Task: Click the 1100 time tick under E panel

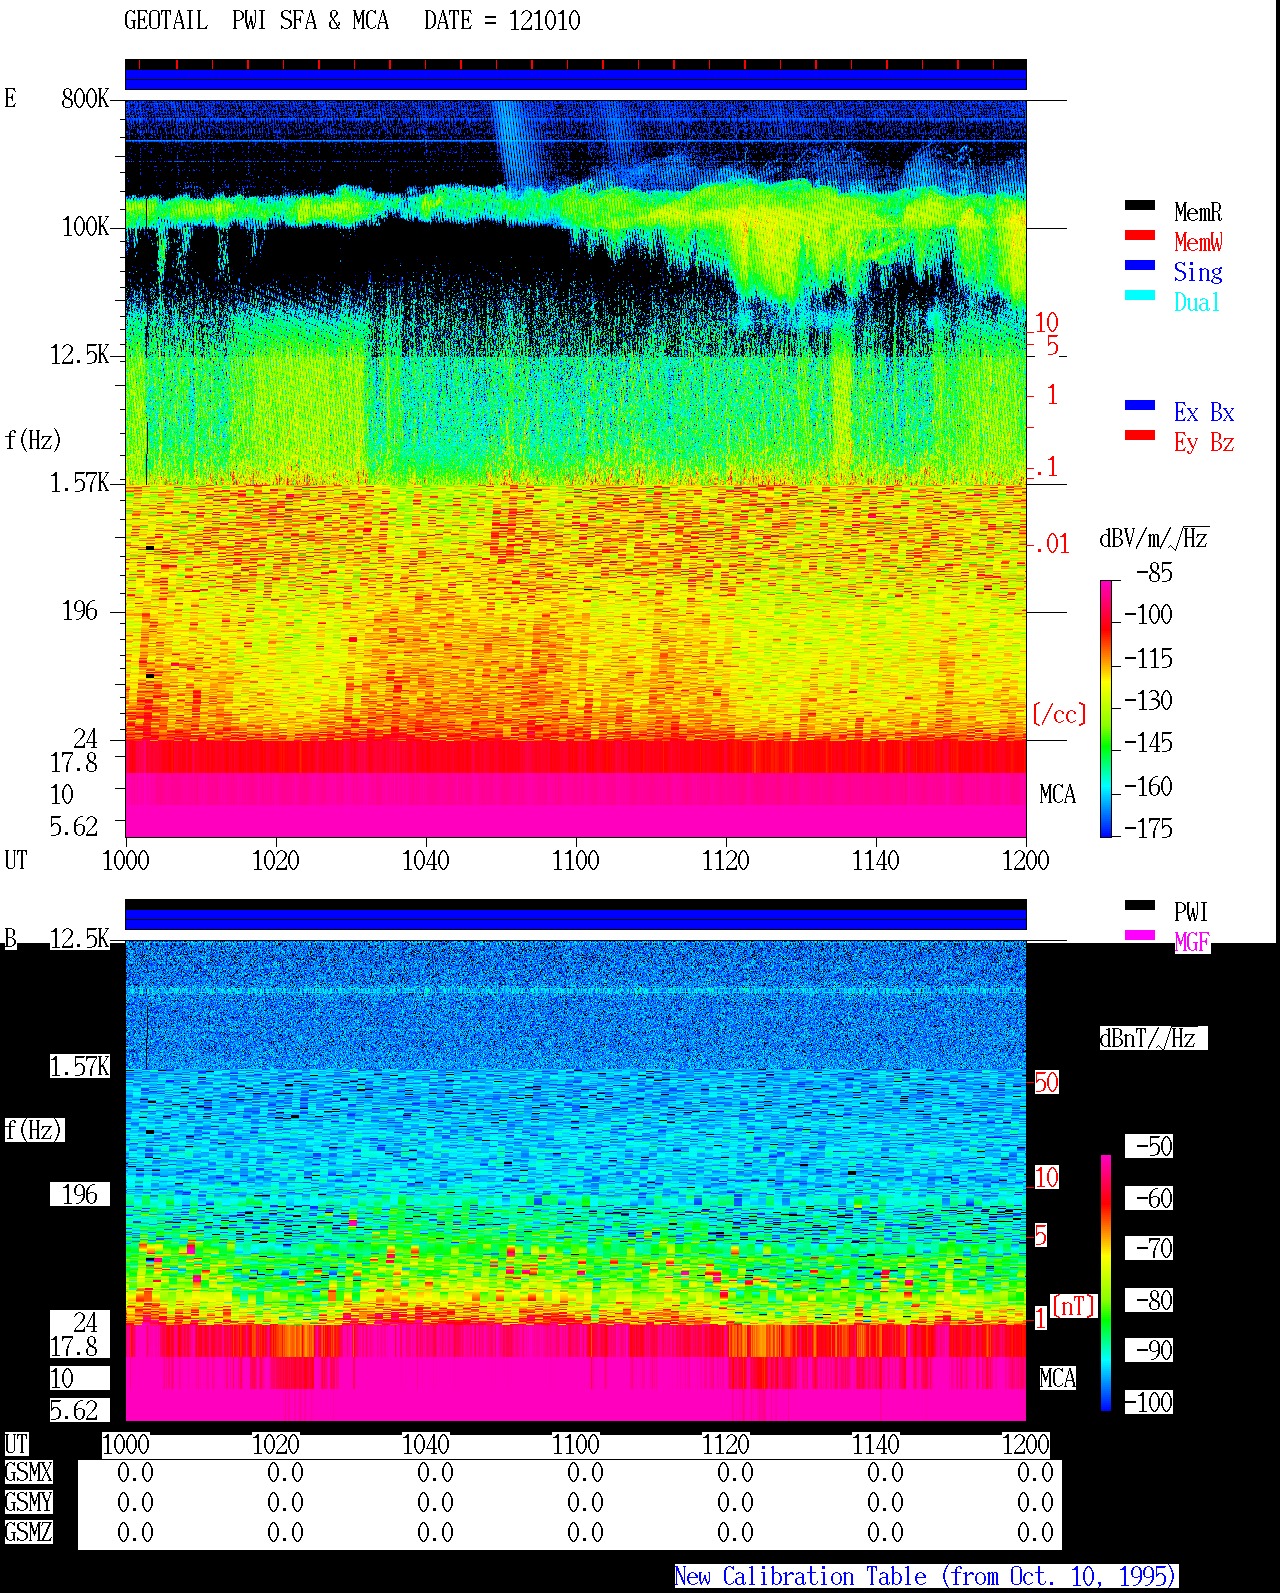Action: pyautogui.click(x=575, y=860)
